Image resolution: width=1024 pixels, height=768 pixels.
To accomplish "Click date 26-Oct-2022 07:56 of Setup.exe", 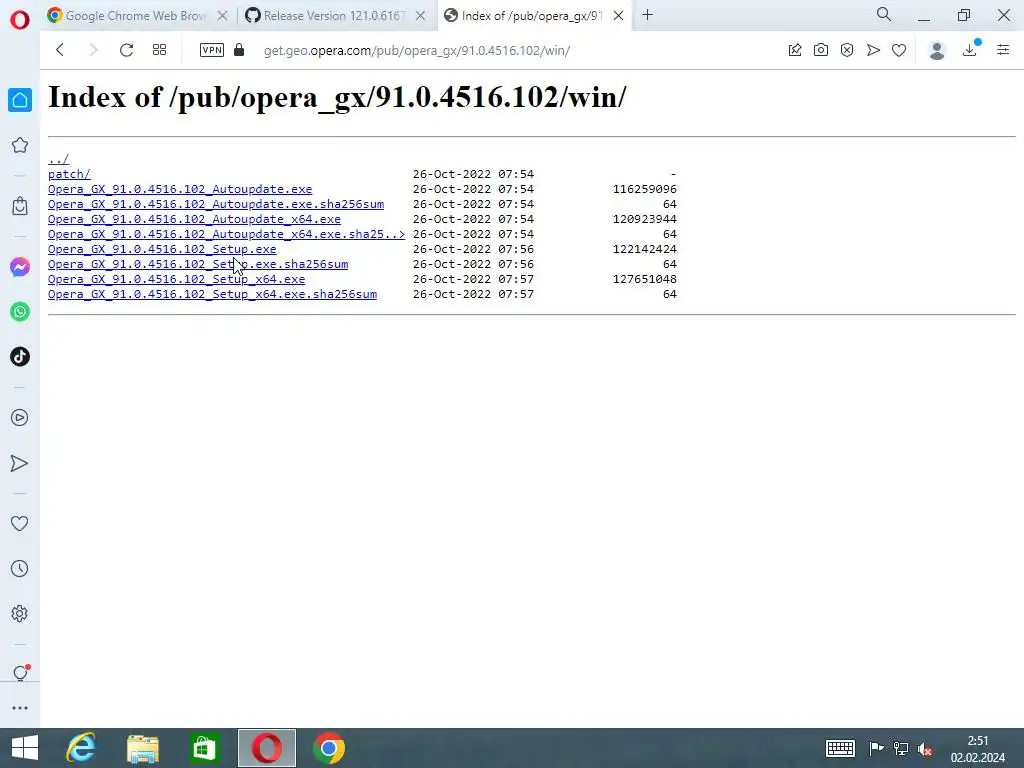I will 473,249.
